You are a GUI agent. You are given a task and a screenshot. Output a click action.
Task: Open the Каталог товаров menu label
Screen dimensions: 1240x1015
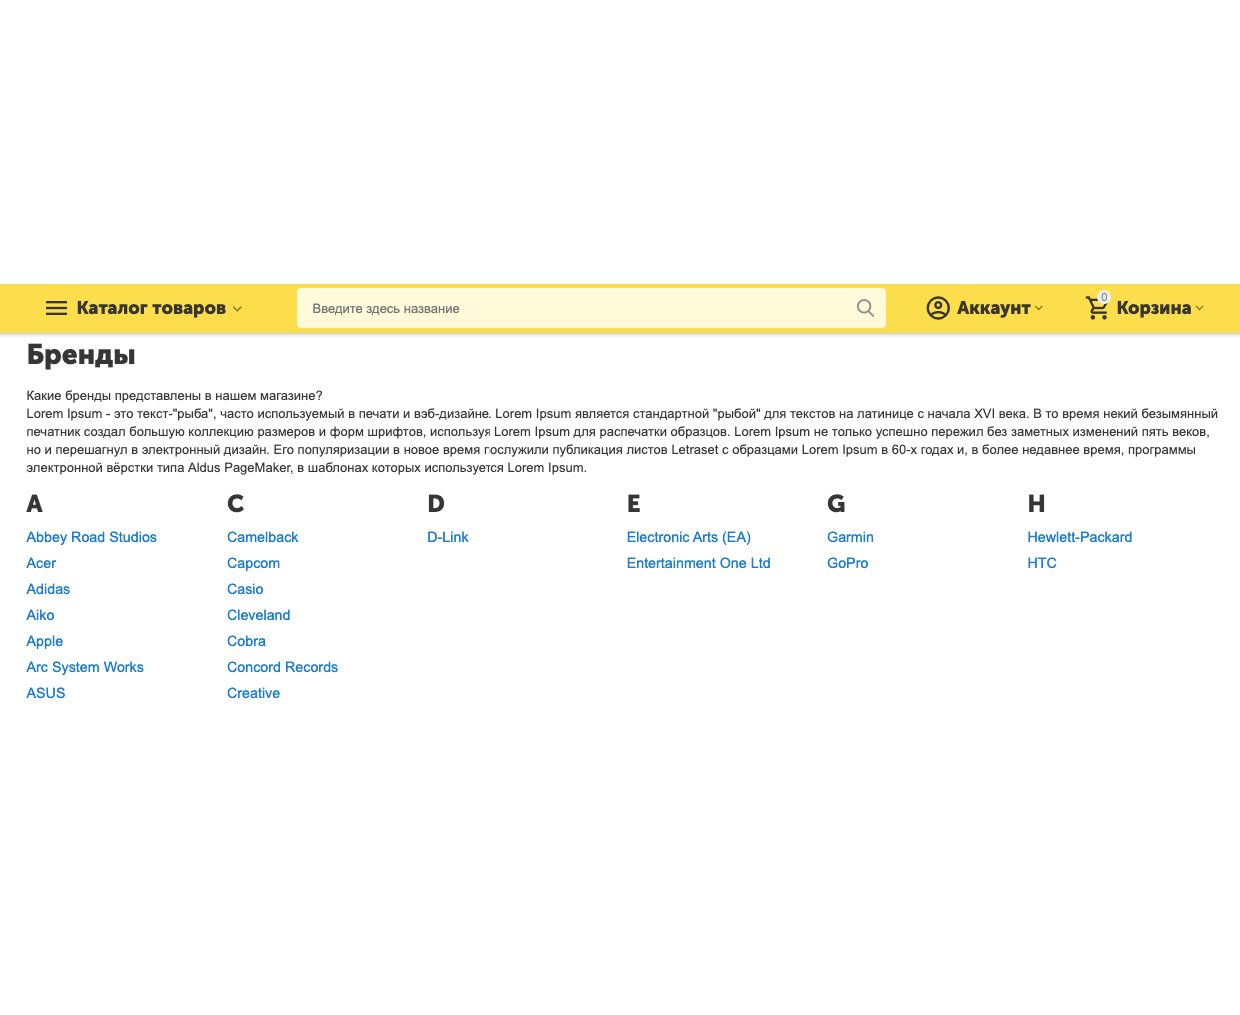151,308
